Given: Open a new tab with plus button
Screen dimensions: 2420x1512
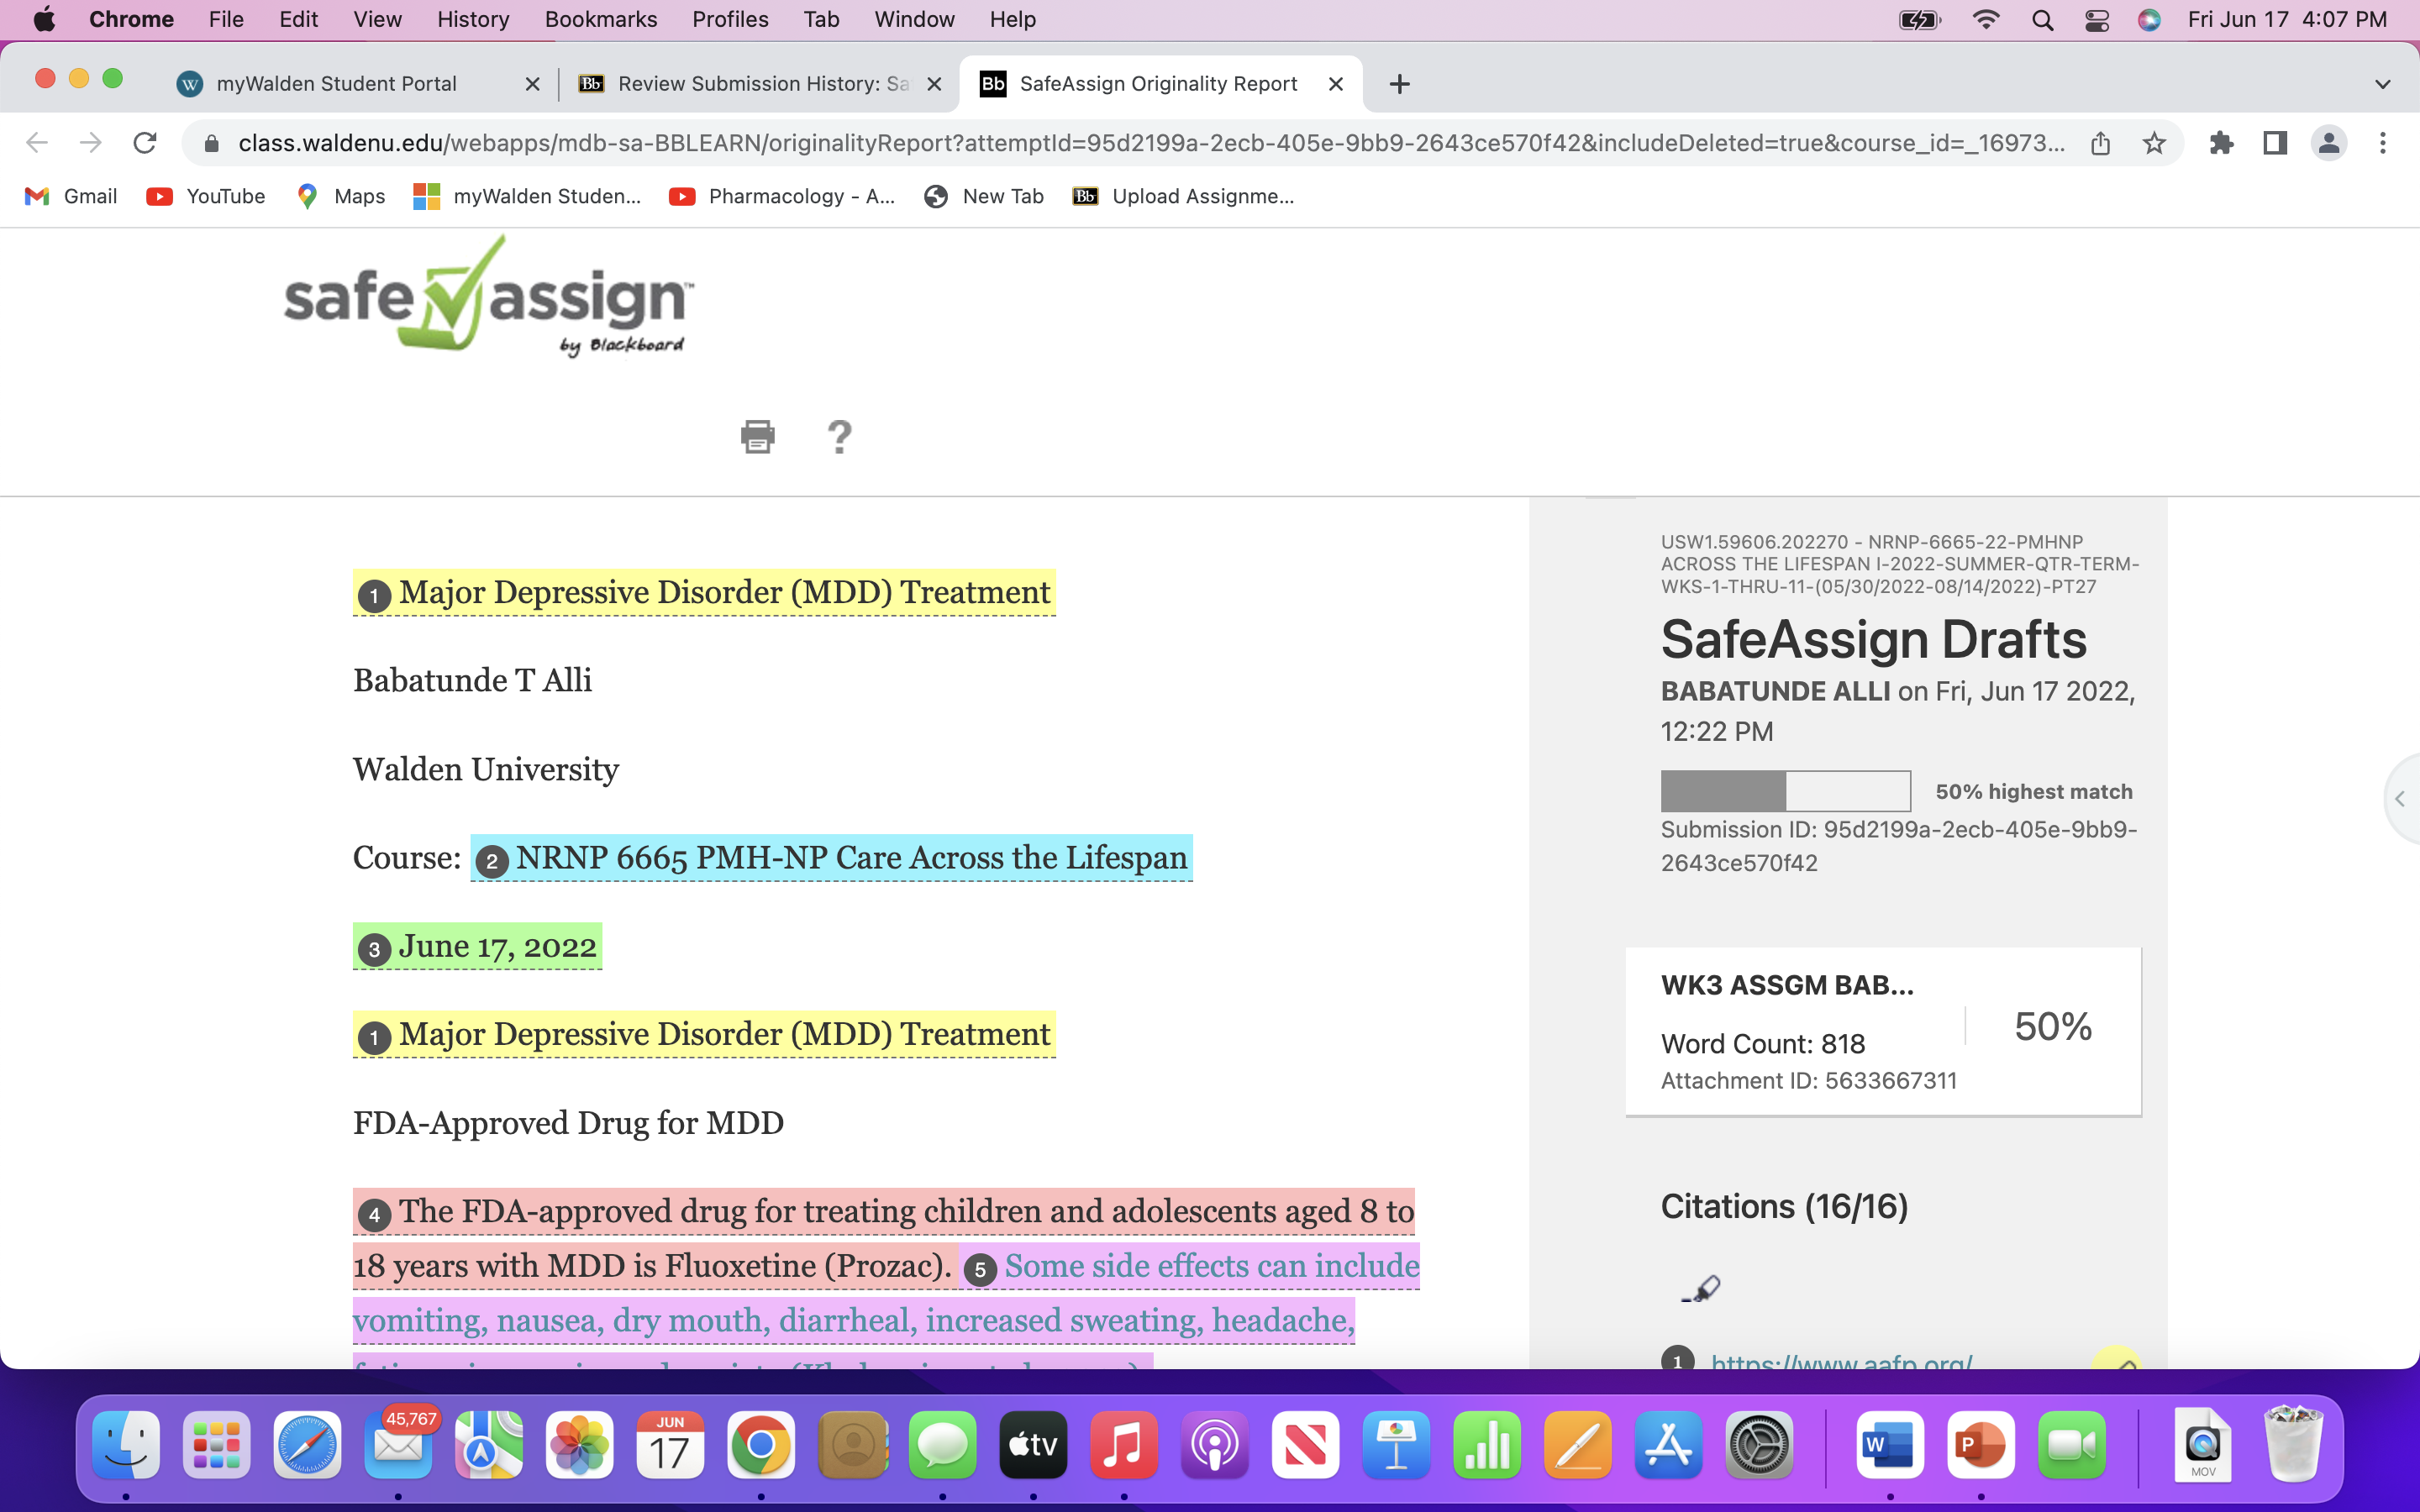Looking at the screenshot, I should point(1400,84).
